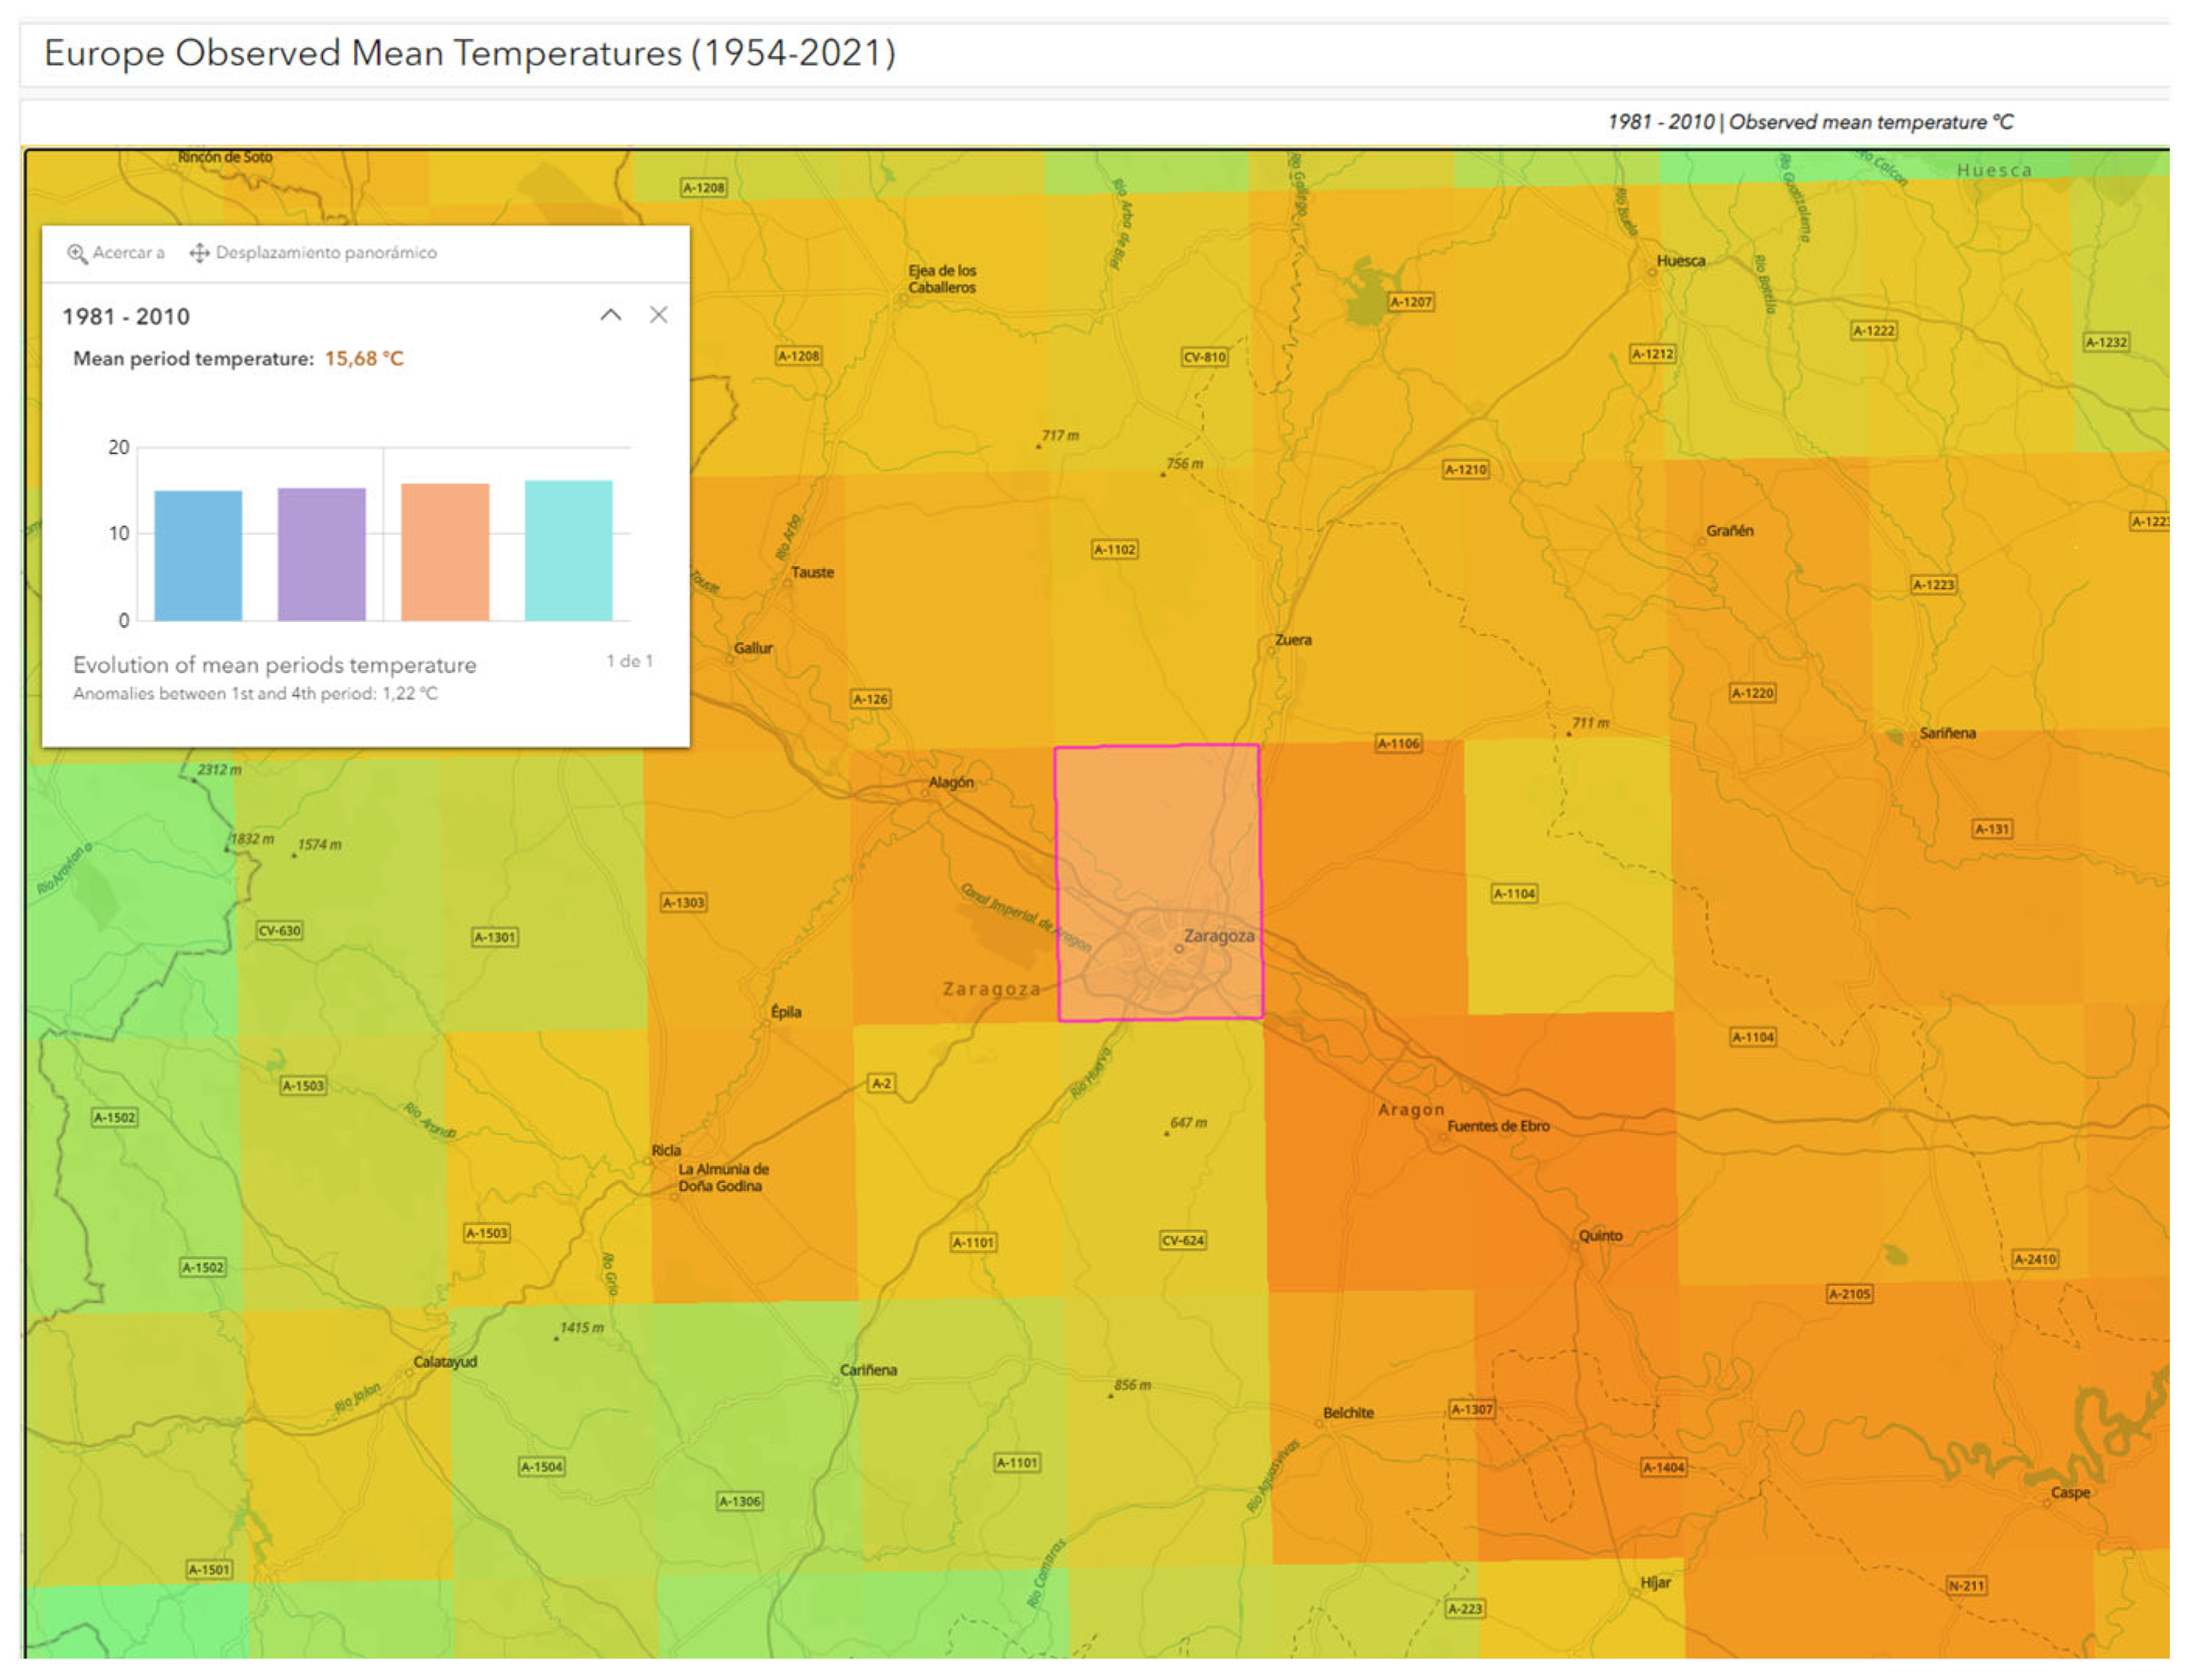This screenshot has height=1680, width=2191.
Task: Click the CV-810 road shield
Action: coord(1204,357)
